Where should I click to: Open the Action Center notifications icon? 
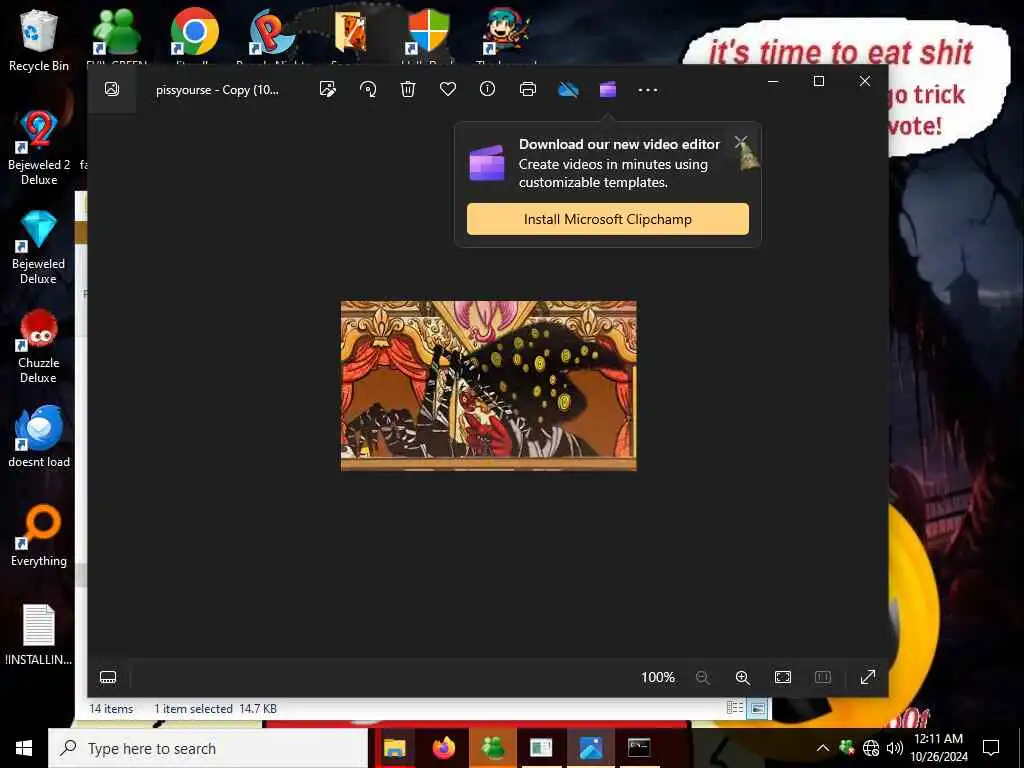click(x=991, y=748)
